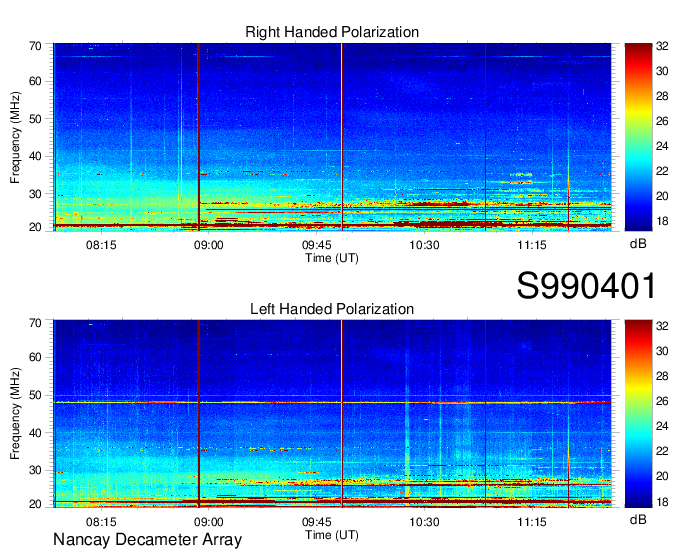Click the 11:15 time tick on top plot
The width and height of the screenshot is (680, 552).
[532, 245]
